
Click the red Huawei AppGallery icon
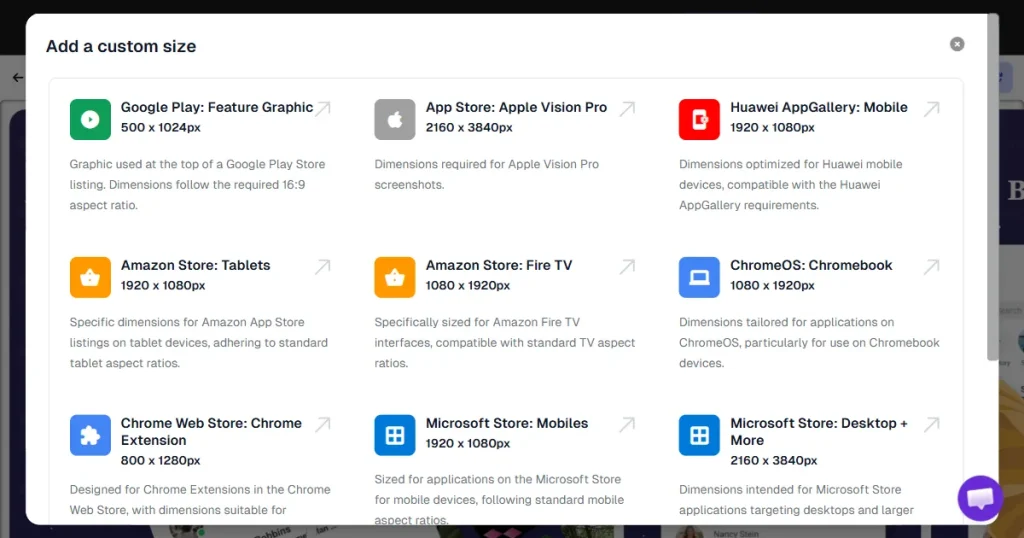699,119
